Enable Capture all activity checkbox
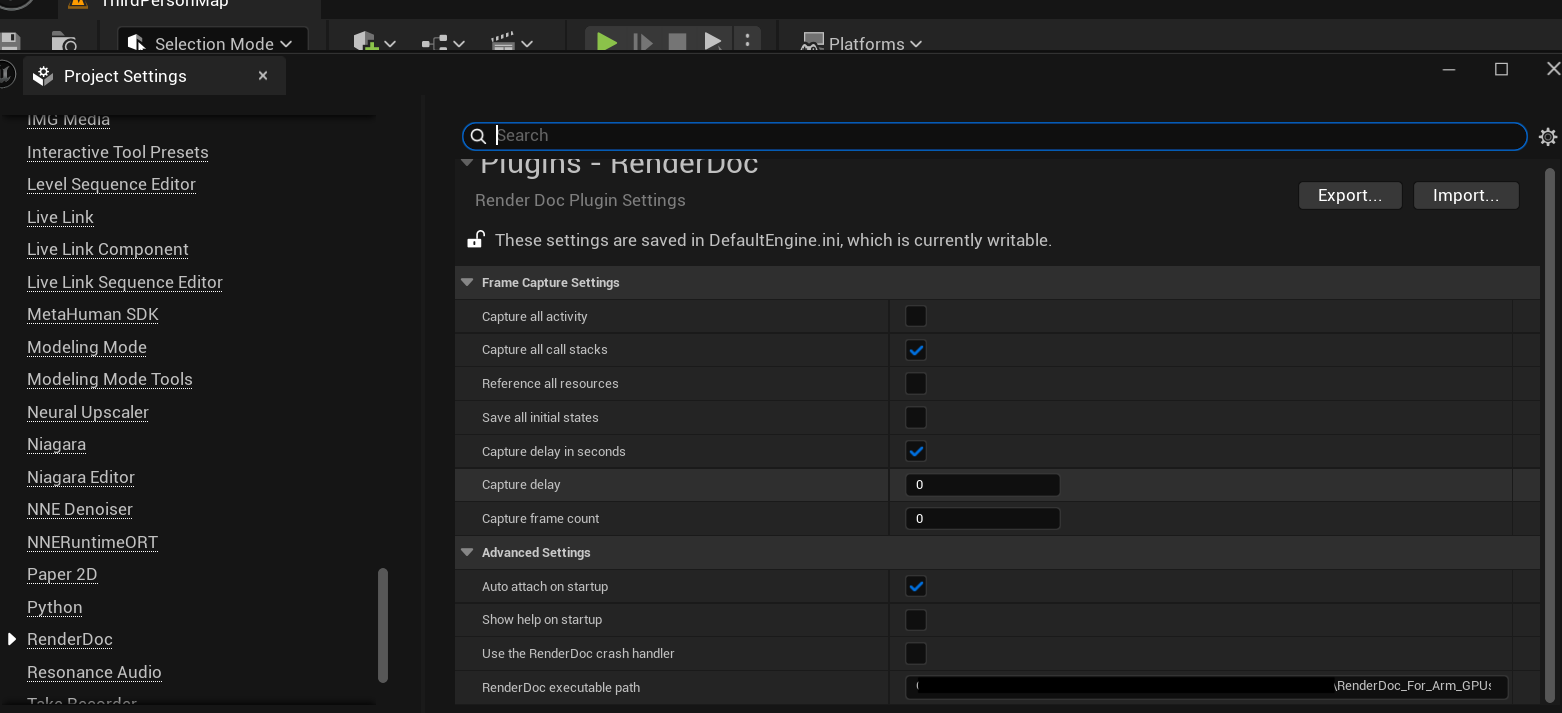Screen dimensions: 1562x713 click(915, 316)
